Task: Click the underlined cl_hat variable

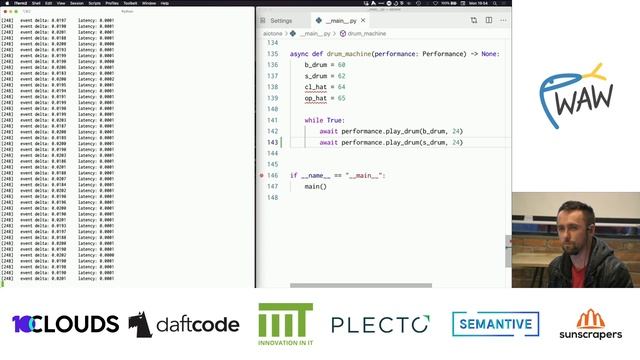Action: (x=316, y=87)
